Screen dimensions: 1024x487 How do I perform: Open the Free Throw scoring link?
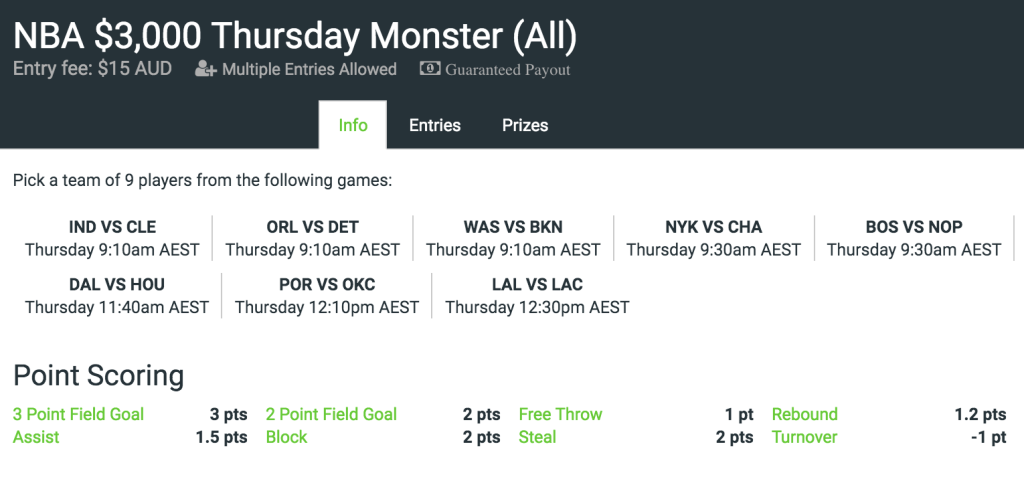(x=560, y=415)
